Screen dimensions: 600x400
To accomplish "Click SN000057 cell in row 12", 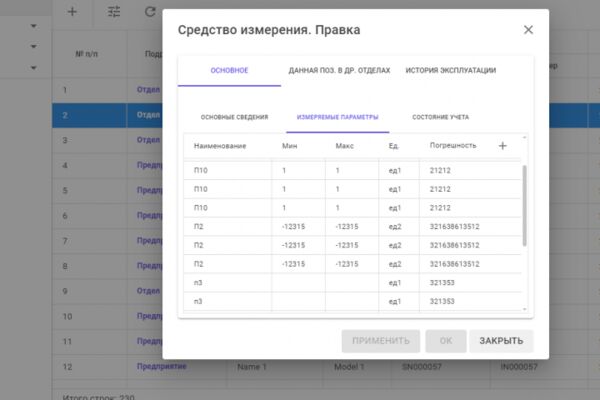I will coord(421,367).
